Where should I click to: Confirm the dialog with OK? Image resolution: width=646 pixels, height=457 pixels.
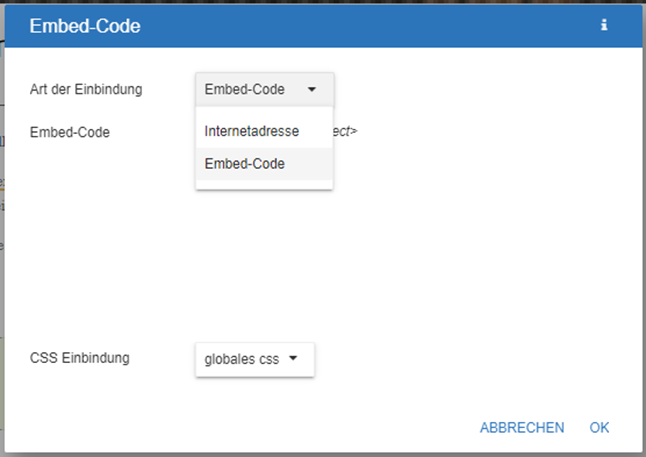599,427
